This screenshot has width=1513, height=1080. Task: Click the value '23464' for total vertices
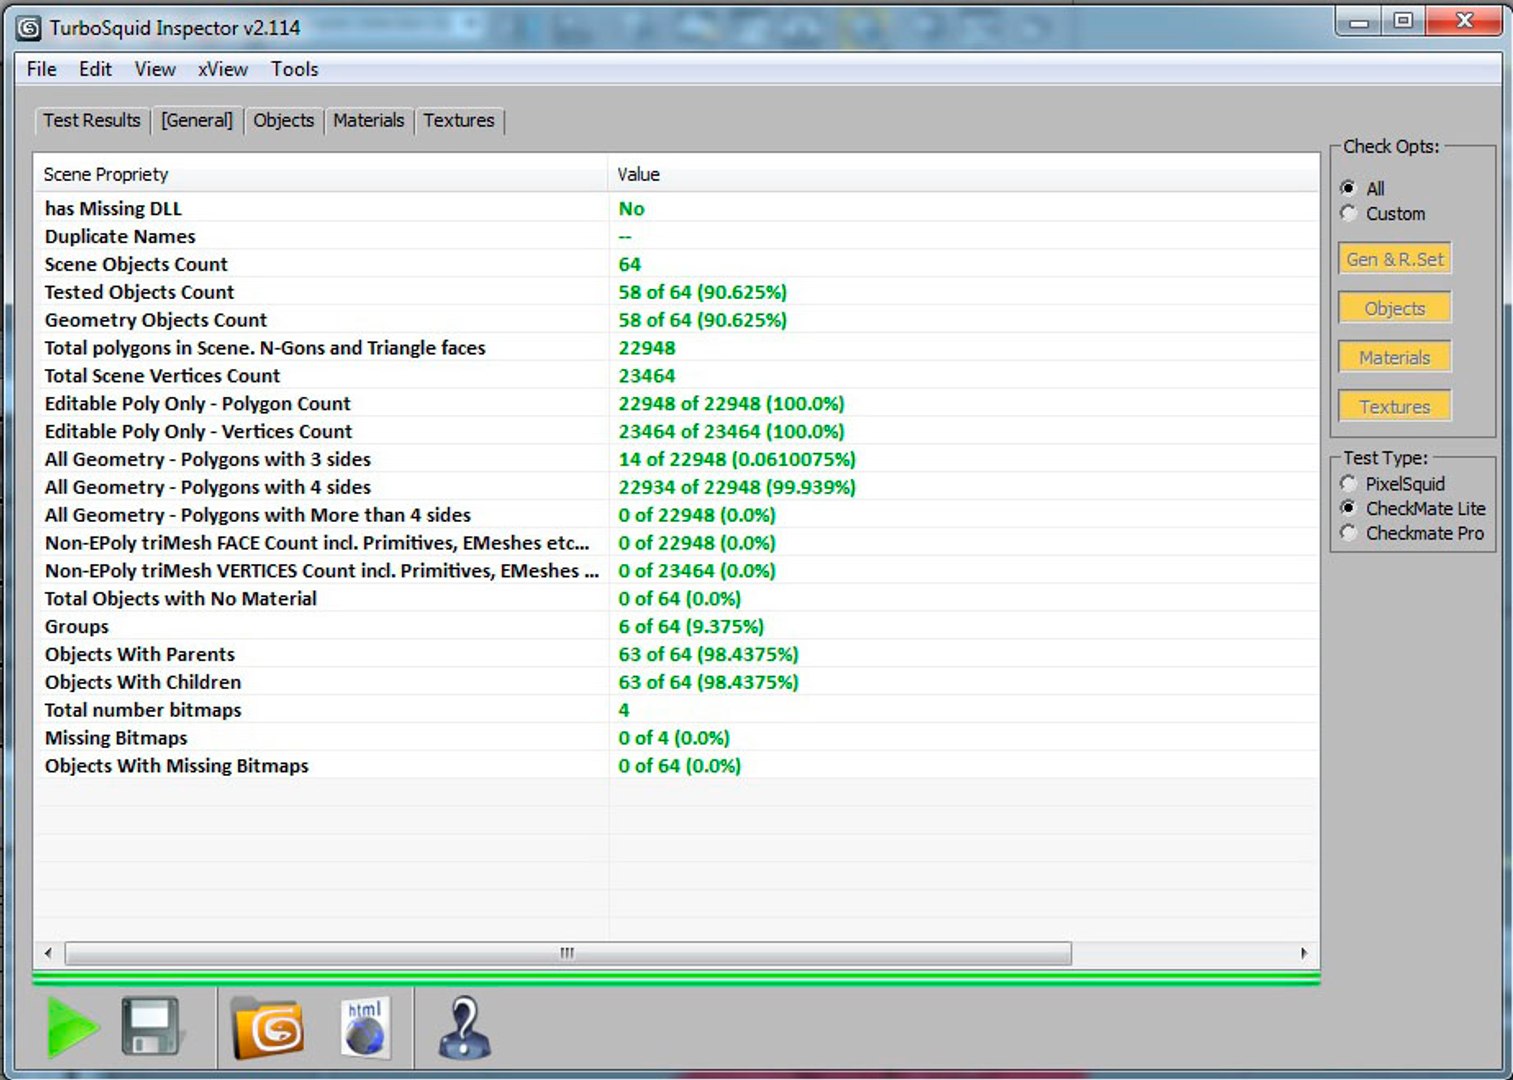click(x=647, y=376)
